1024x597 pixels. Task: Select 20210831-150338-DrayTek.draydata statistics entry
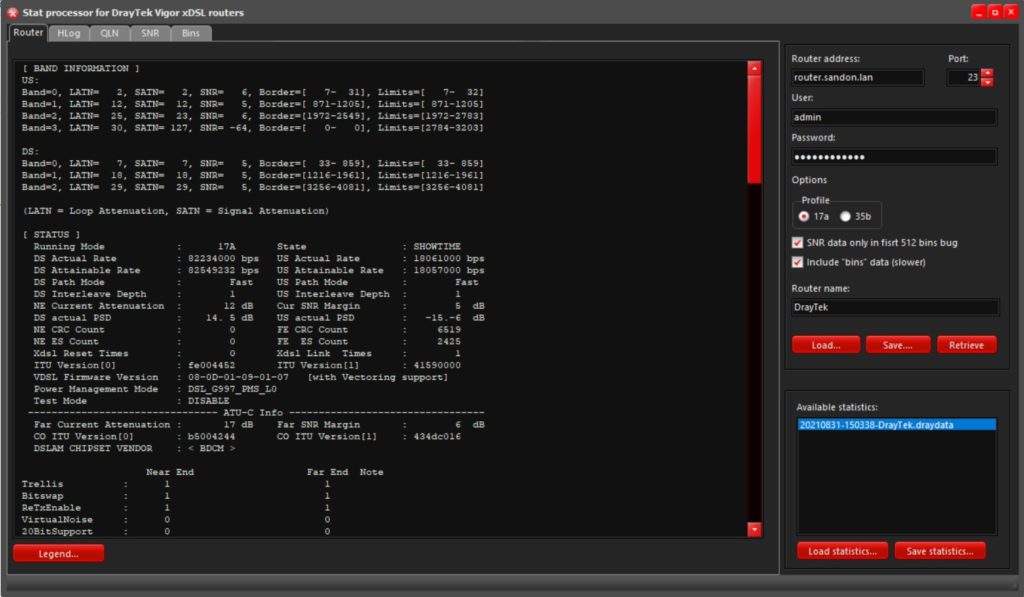click(x=897, y=425)
